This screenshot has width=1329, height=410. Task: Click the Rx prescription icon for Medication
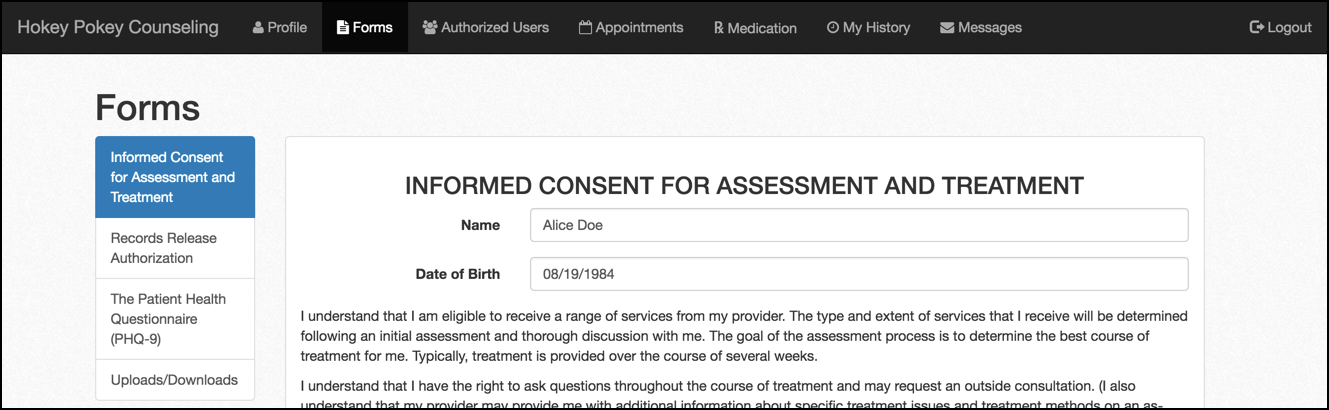(719, 28)
